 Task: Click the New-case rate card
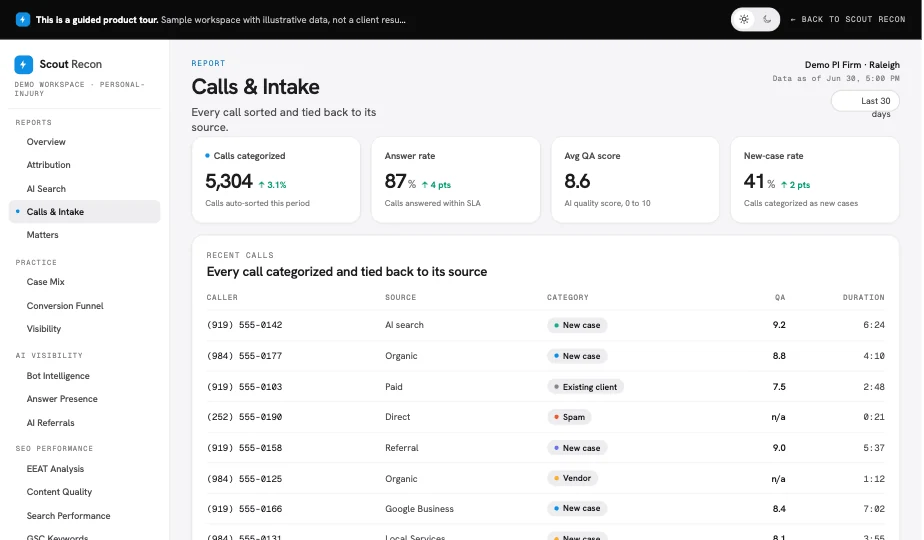pyautogui.click(x=815, y=180)
